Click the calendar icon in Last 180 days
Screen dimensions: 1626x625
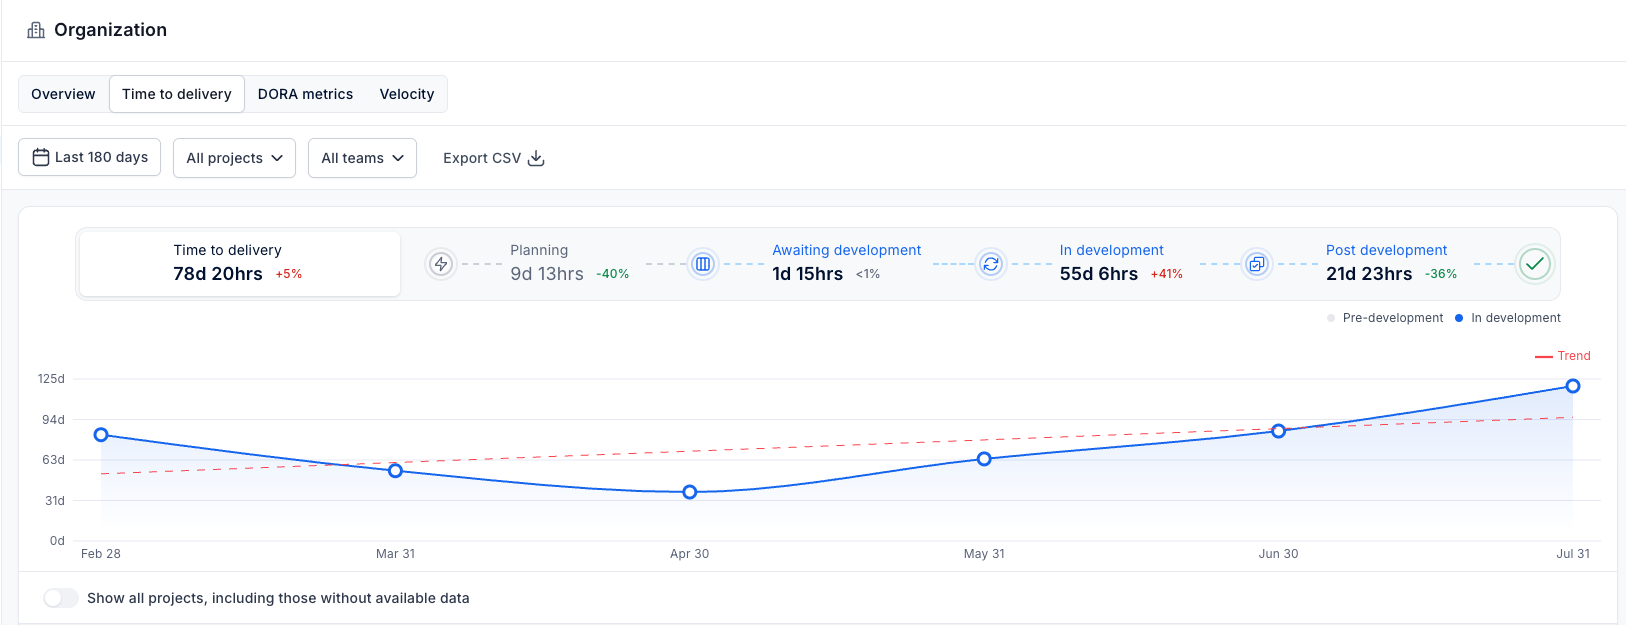point(41,157)
